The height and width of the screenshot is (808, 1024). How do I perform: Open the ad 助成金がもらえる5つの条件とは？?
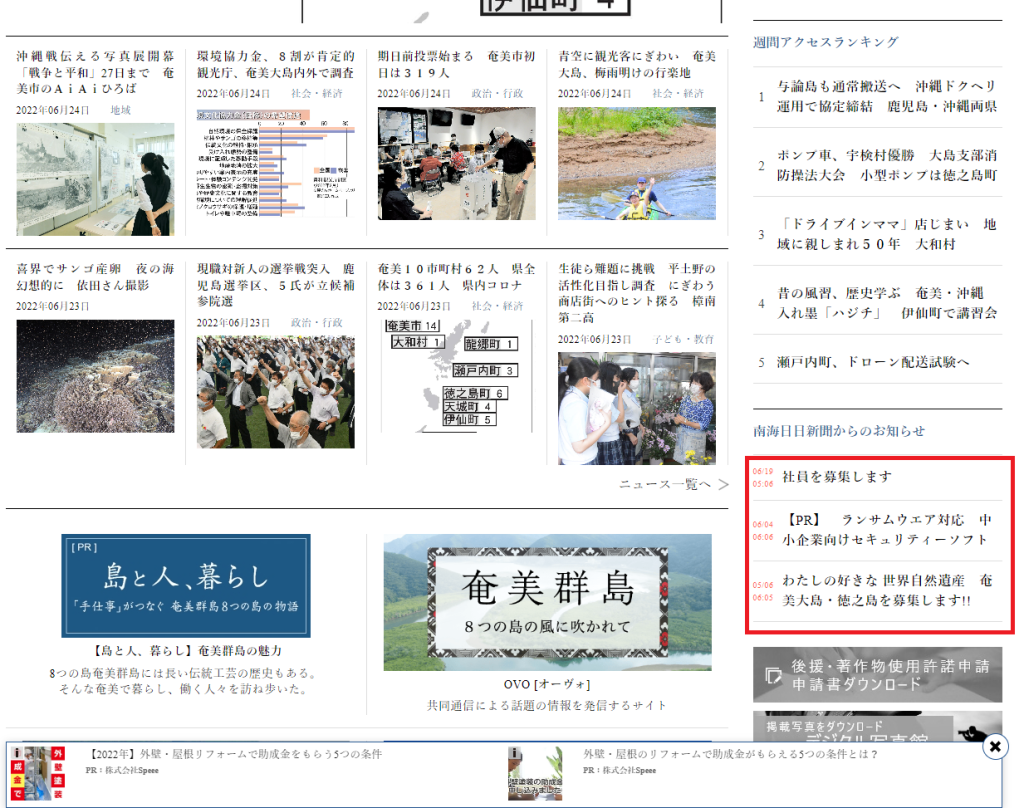[x=730, y=754]
